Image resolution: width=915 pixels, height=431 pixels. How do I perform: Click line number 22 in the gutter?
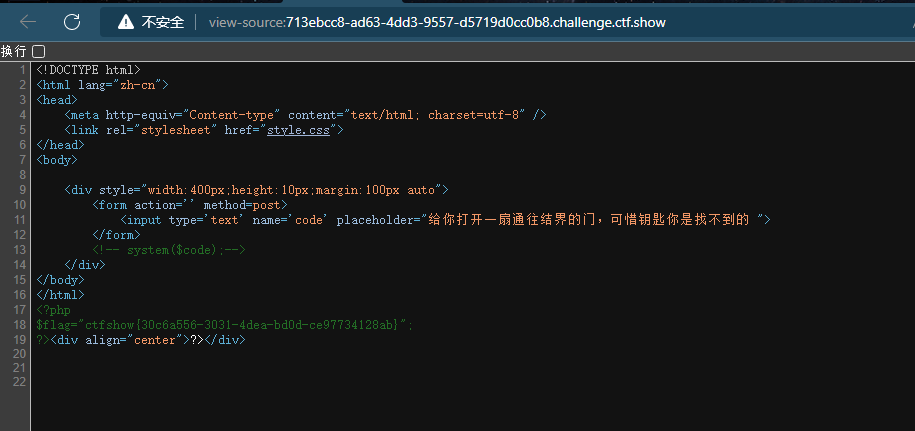20,381
